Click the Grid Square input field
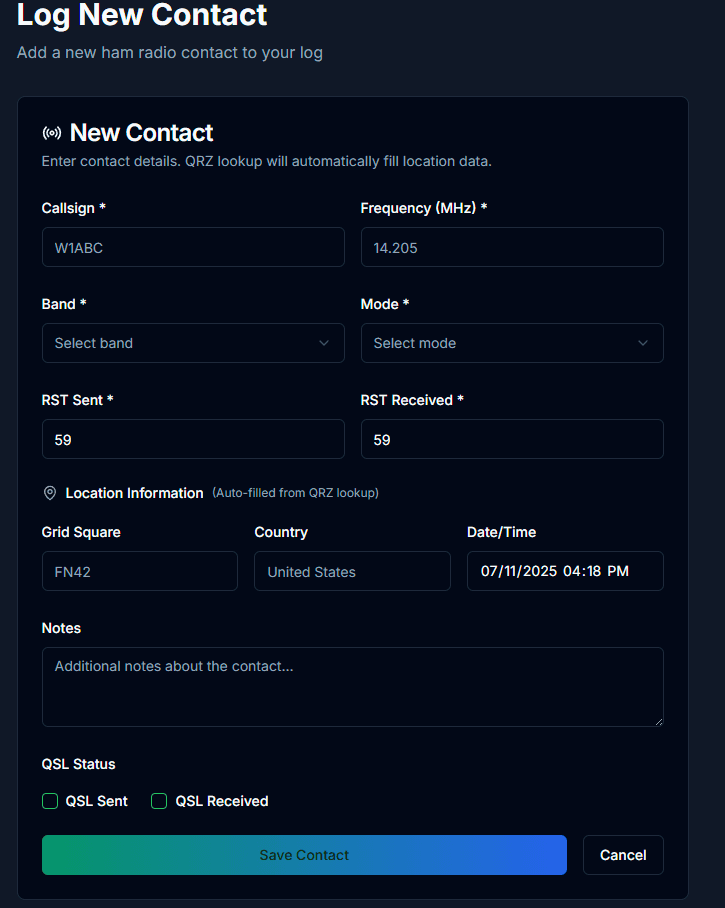The height and width of the screenshot is (908, 725). click(x=140, y=571)
